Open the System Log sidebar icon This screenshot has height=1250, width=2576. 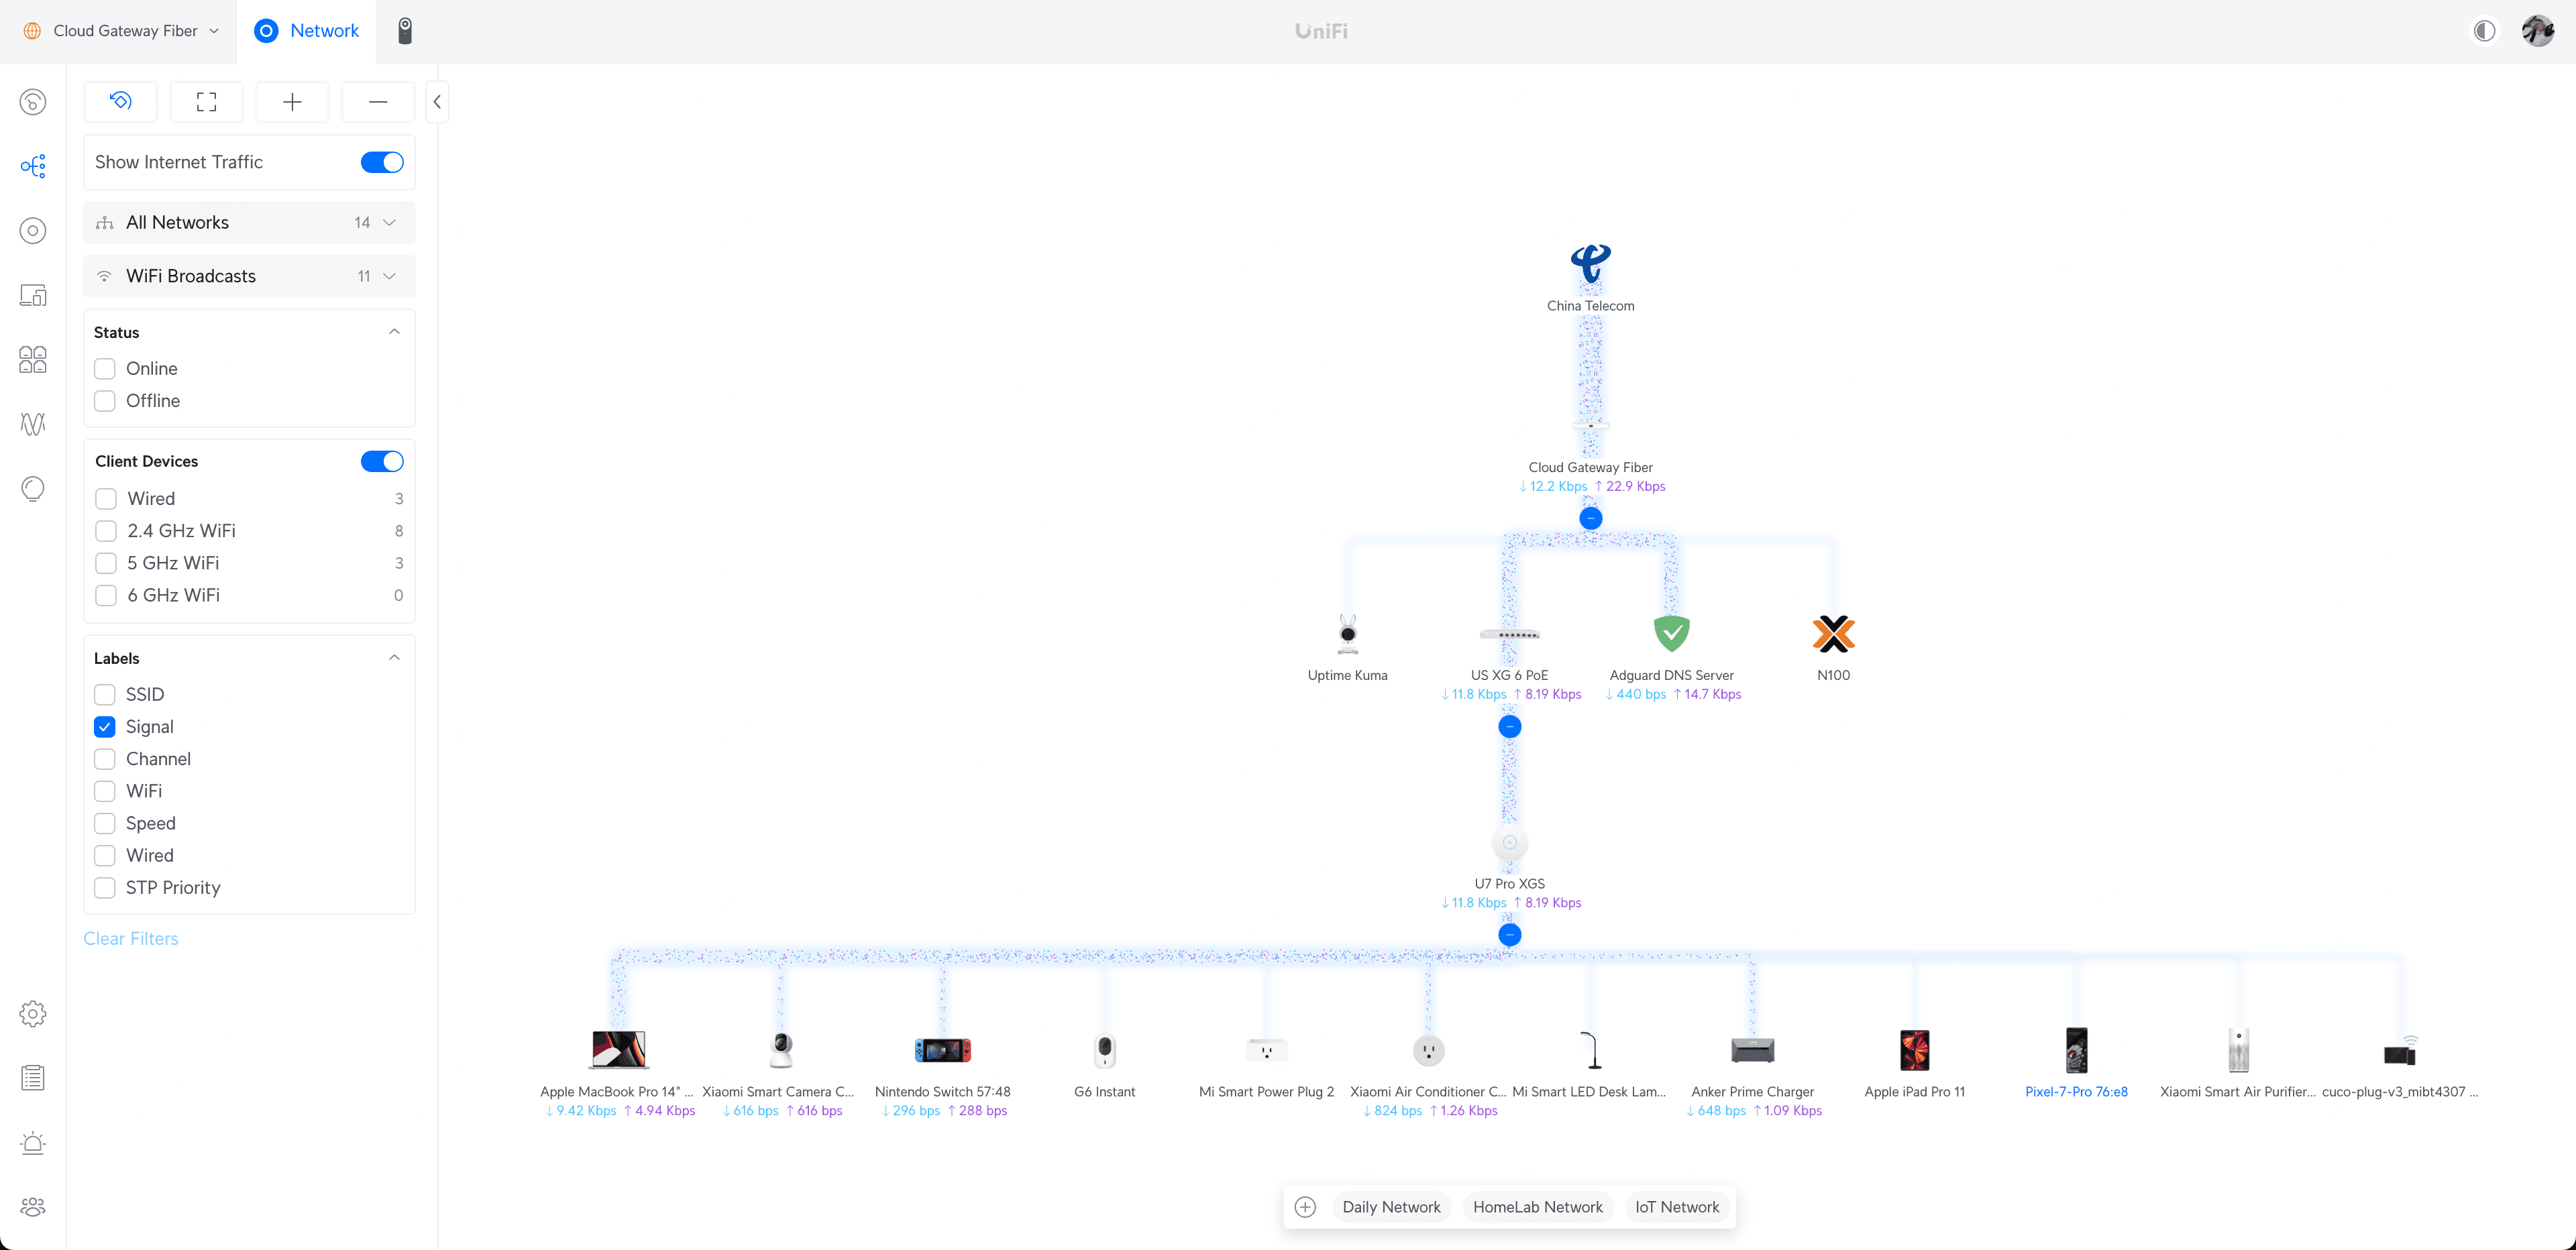[33, 1078]
